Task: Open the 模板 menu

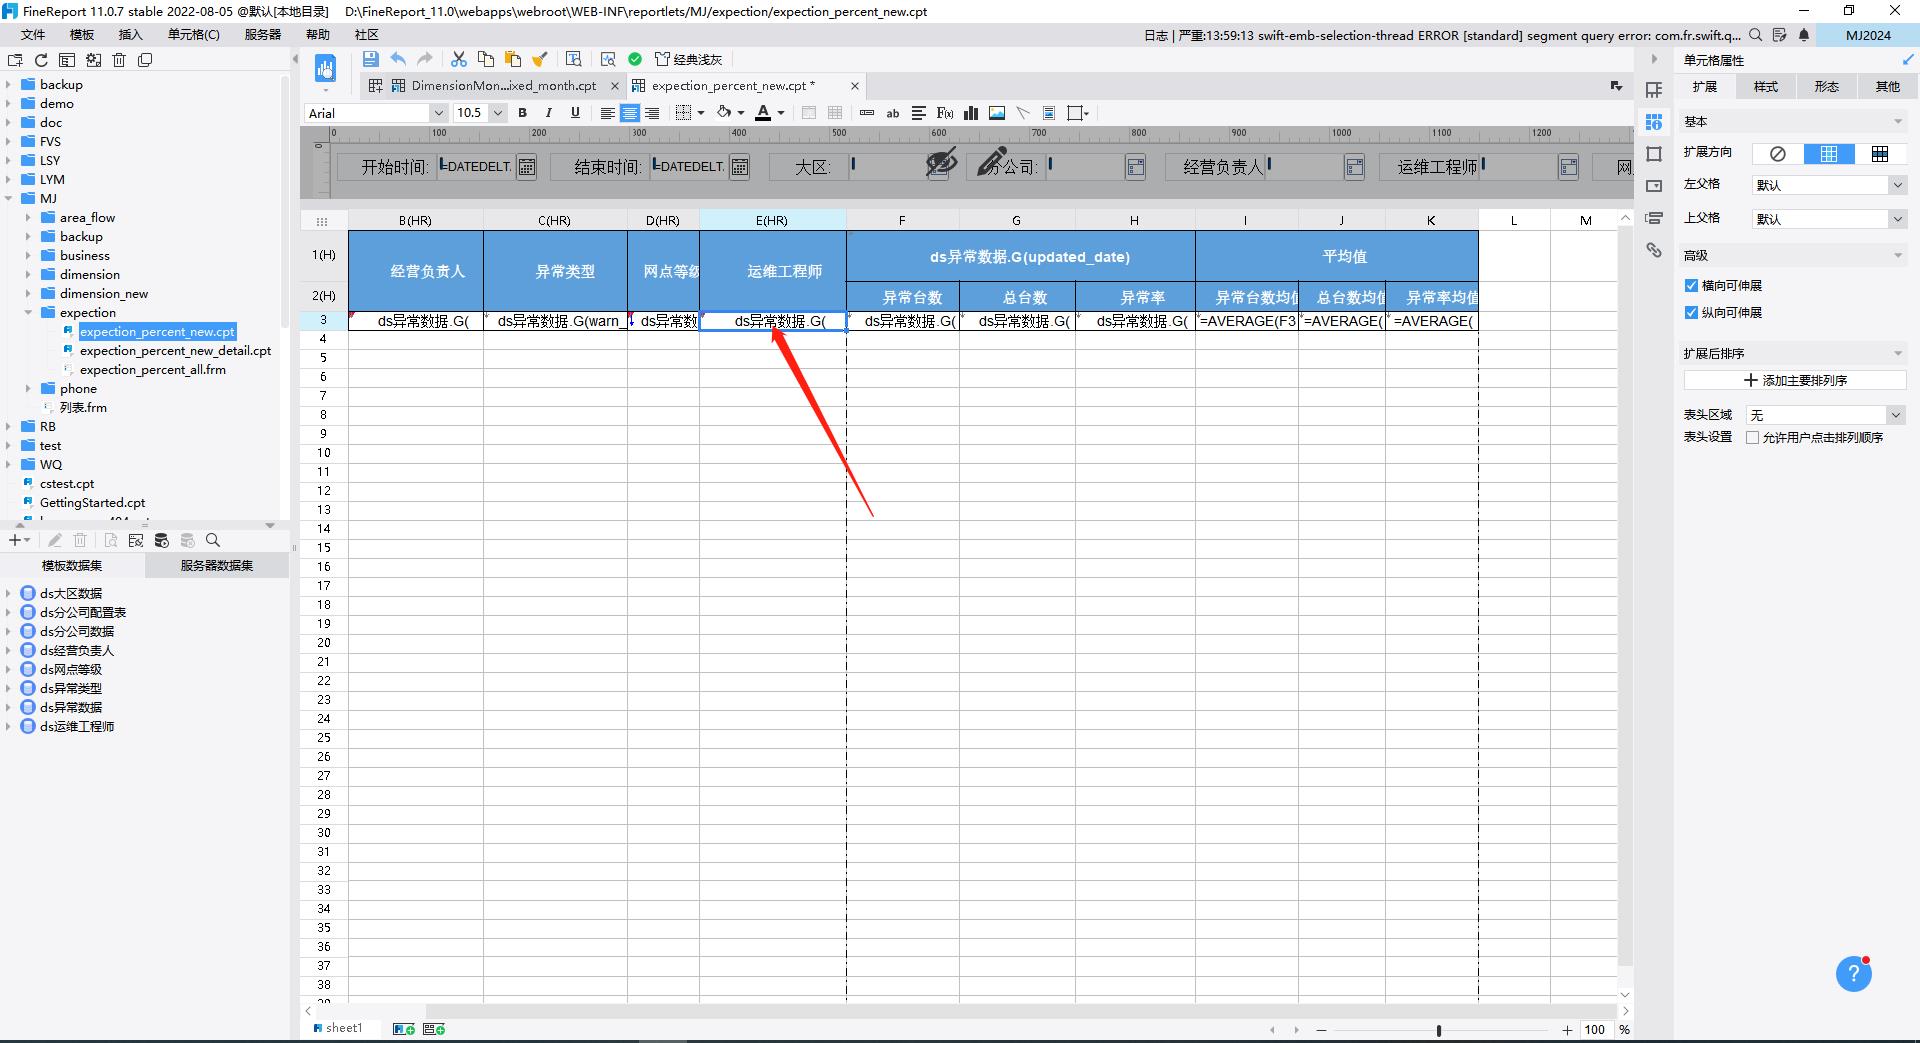Action: (x=81, y=35)
